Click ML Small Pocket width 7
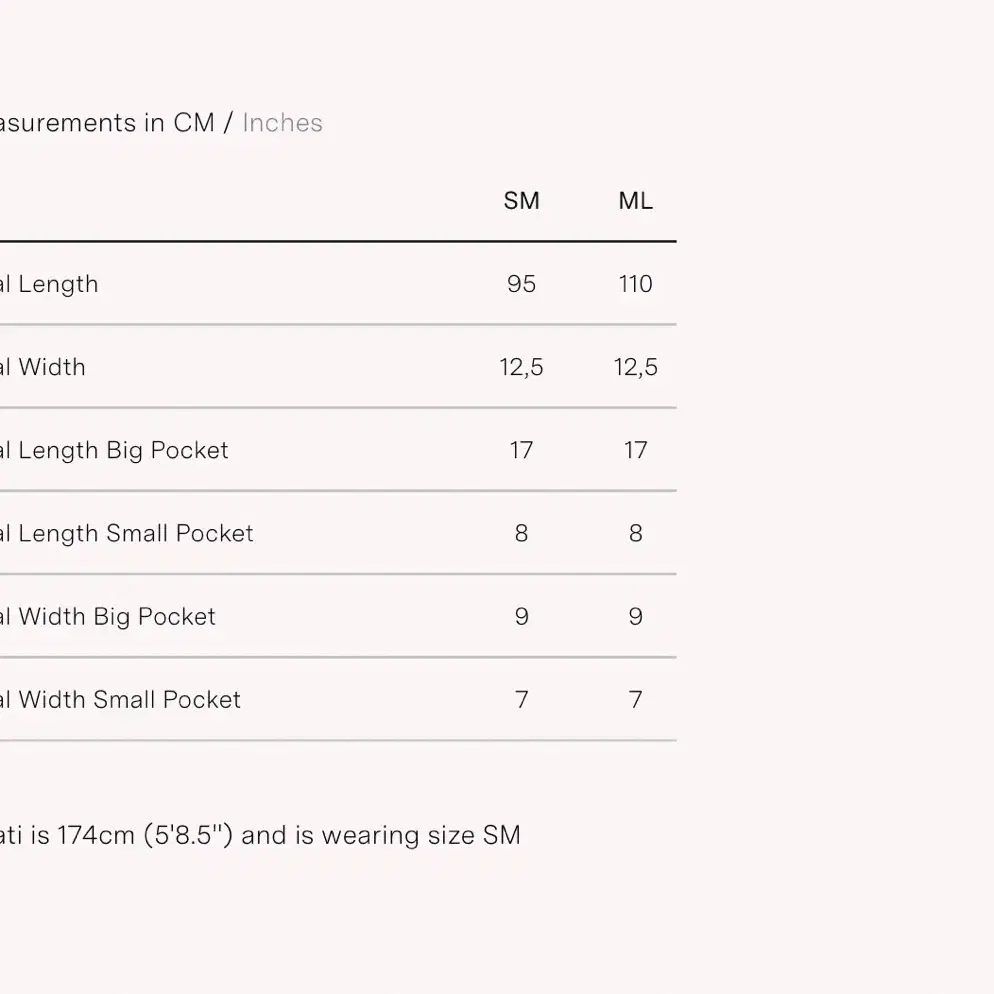The image size is (994, 994). (635, 699)
